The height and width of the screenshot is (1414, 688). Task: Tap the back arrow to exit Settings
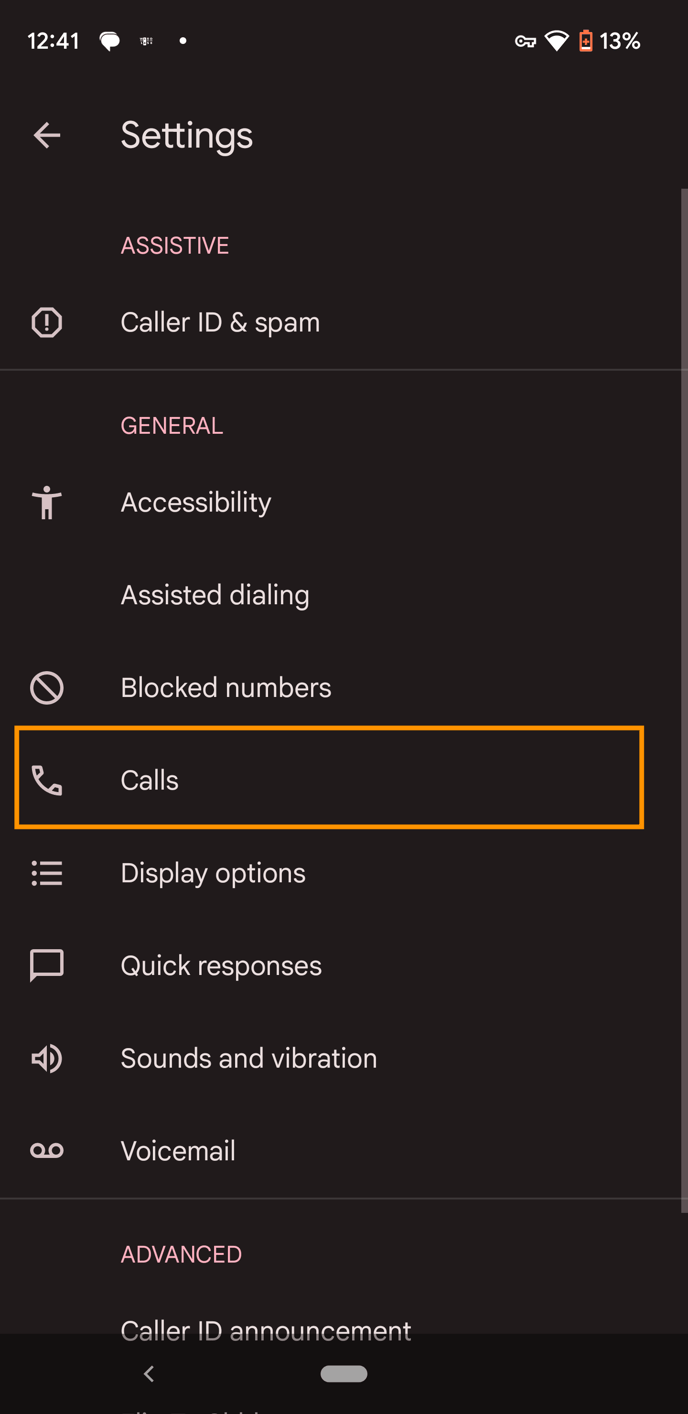47,135
